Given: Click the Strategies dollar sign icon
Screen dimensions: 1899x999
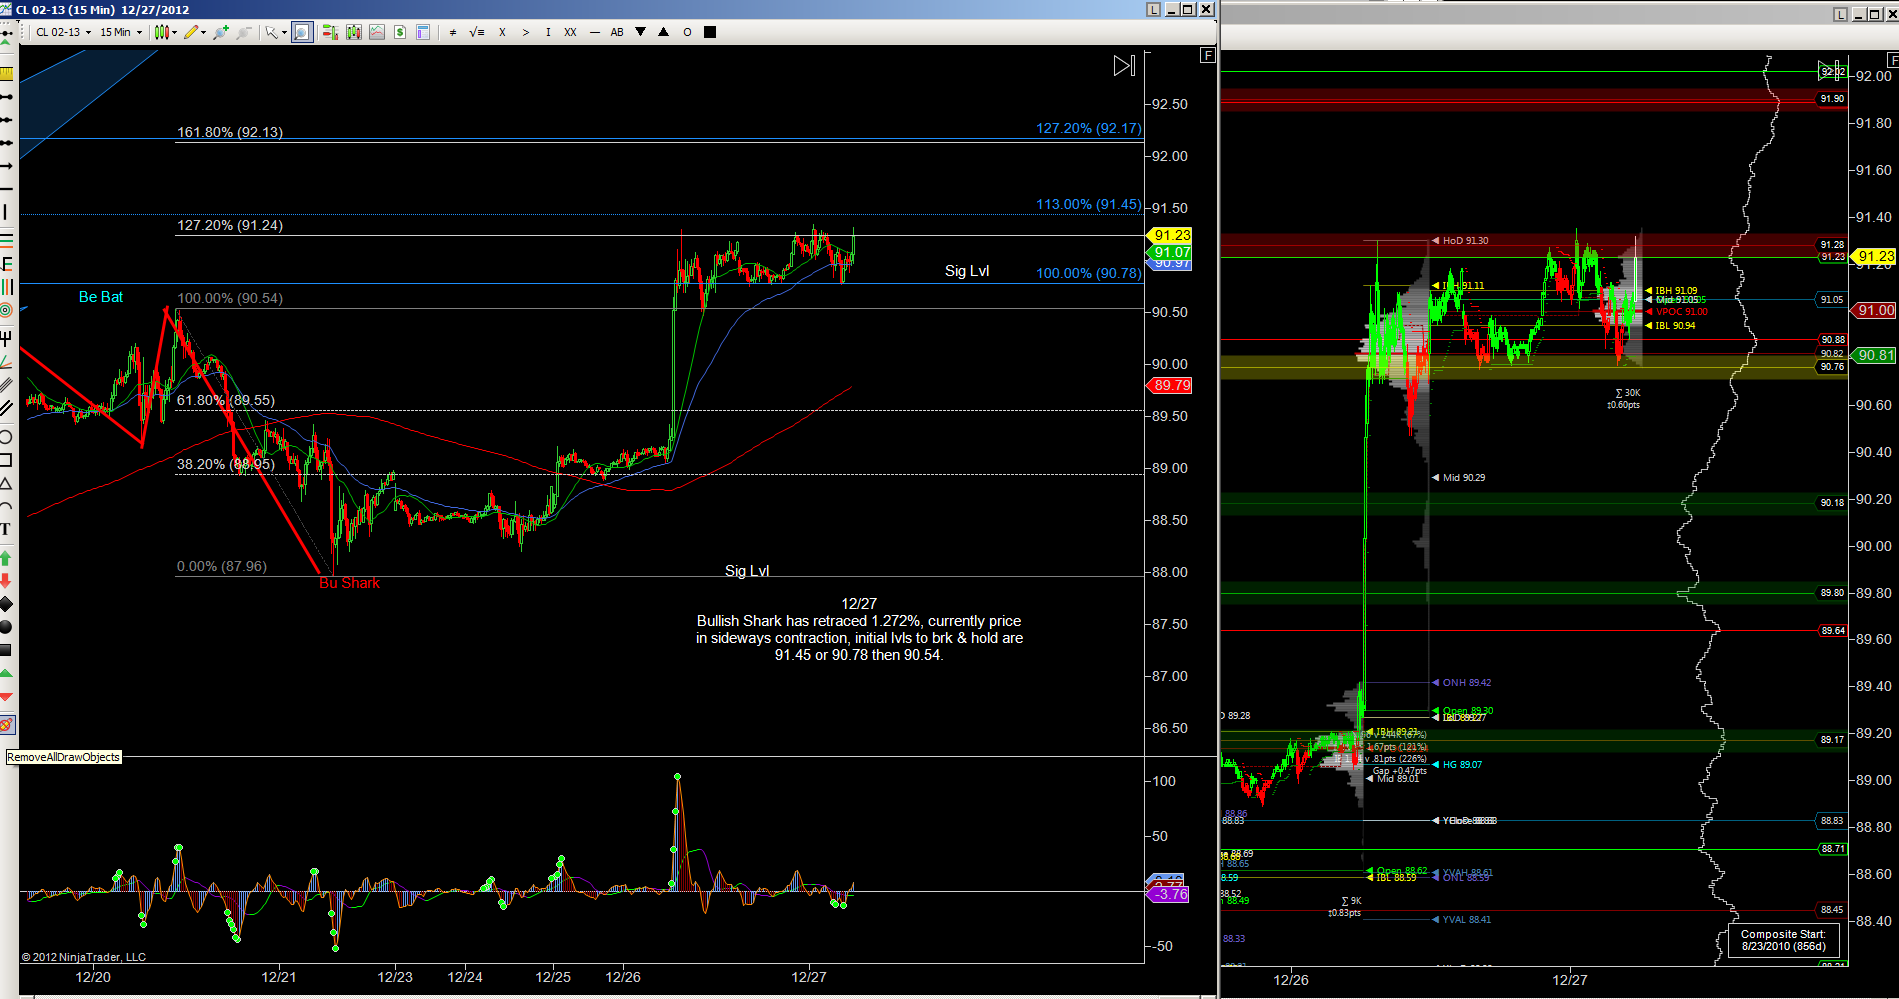Looking at the screenshot, I should click(x=400, y=32).
